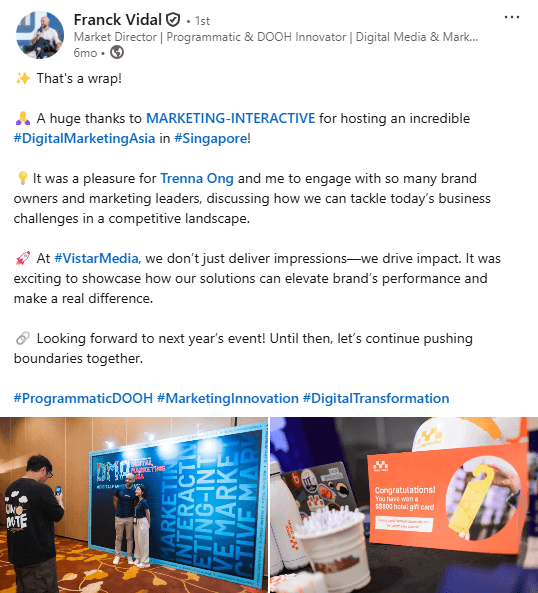Open the #ProgrammaticDOOH hashtag
Viewport: 538px width, 593px height.
[x=83, y=398]
